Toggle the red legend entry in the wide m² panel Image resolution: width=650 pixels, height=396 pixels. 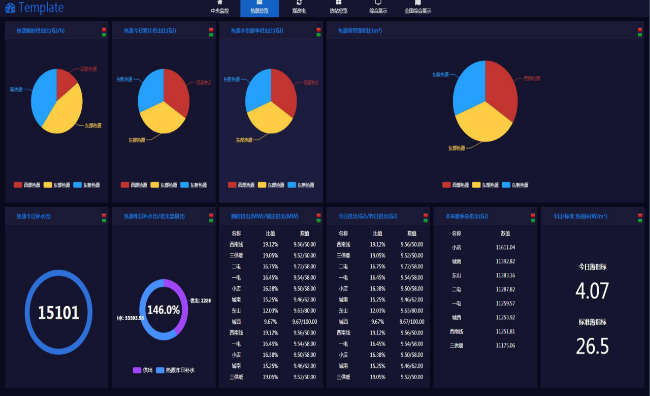coord(456,185)
